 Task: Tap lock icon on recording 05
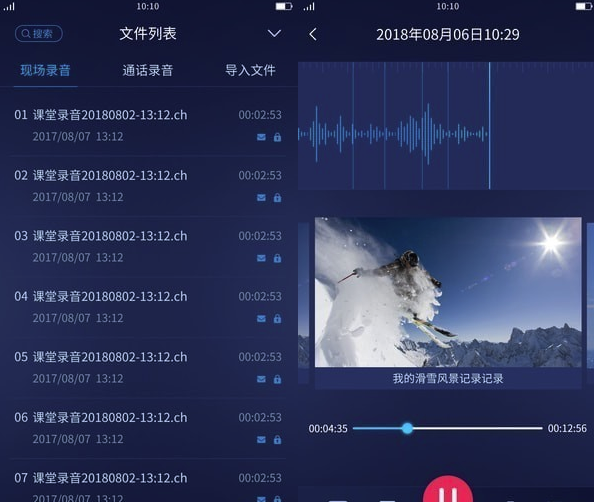point(277,379)
